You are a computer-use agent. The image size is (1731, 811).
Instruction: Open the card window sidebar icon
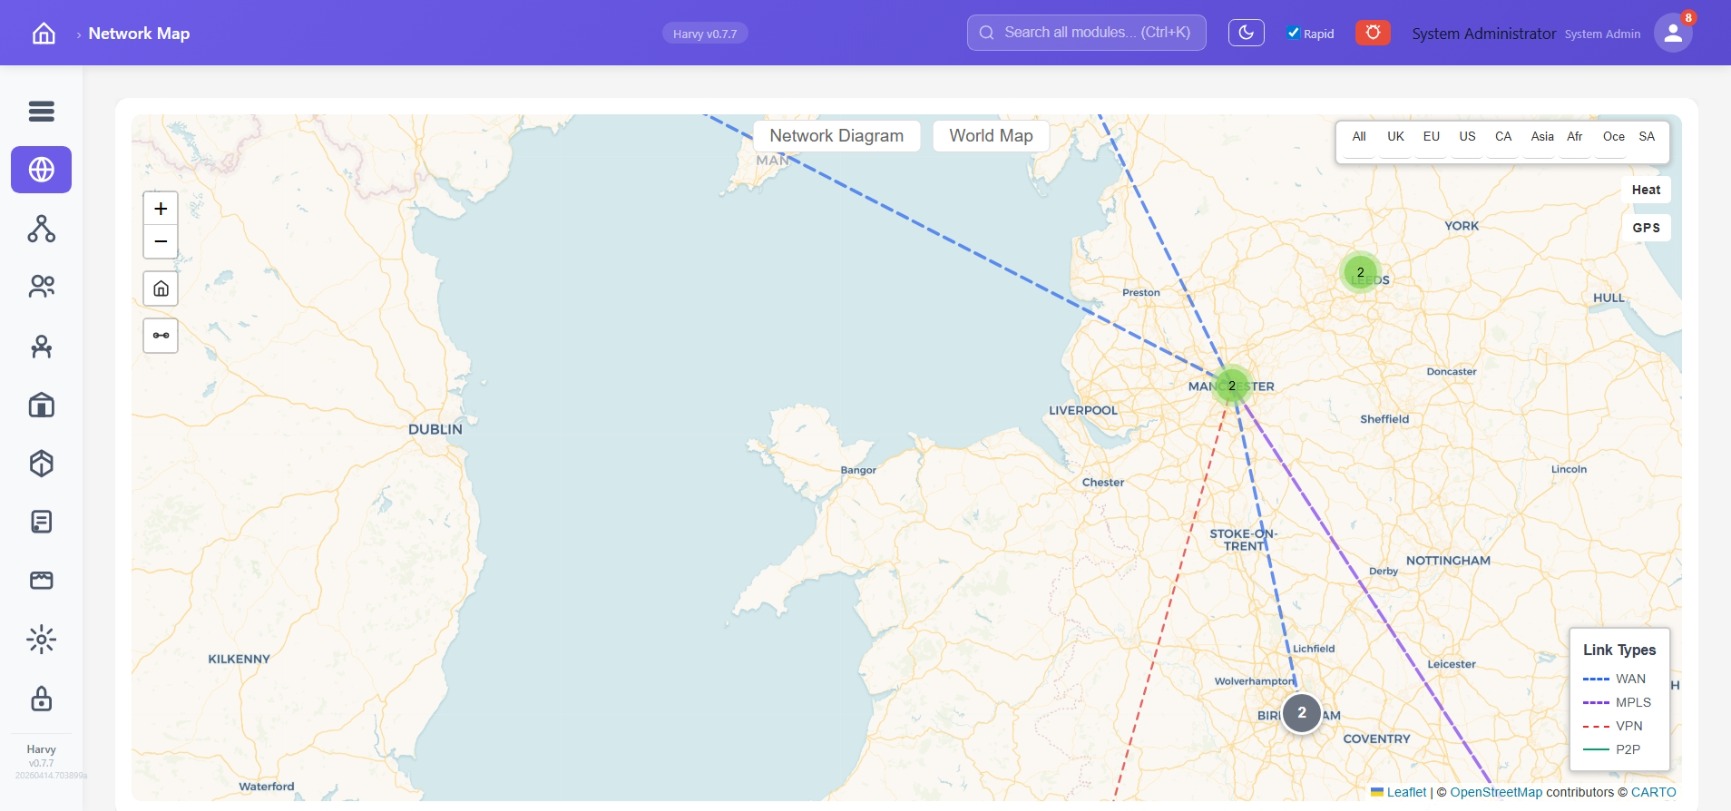(x=41, y=581)
